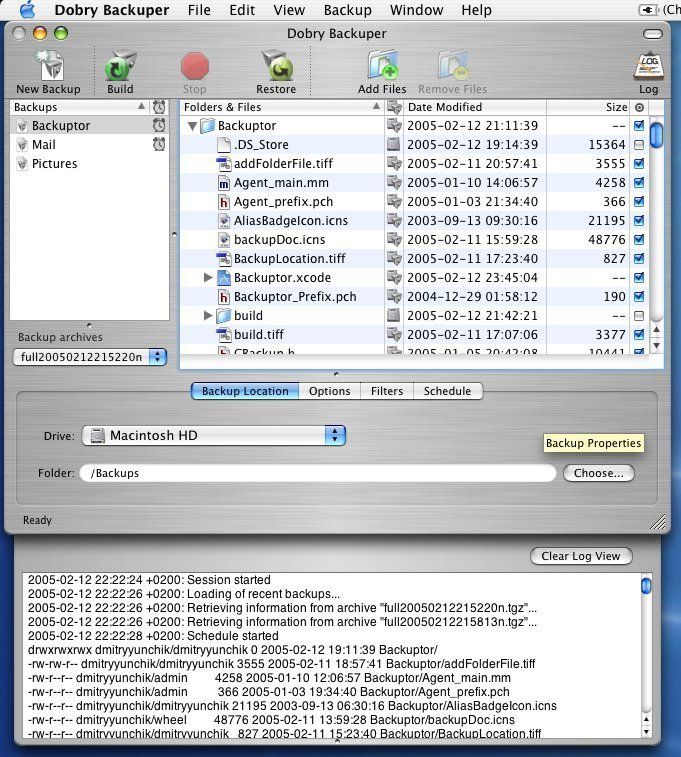This screenshot has height=757, width=681.
Task: Collapse the Backuptor folder tree
Action: 192,126
